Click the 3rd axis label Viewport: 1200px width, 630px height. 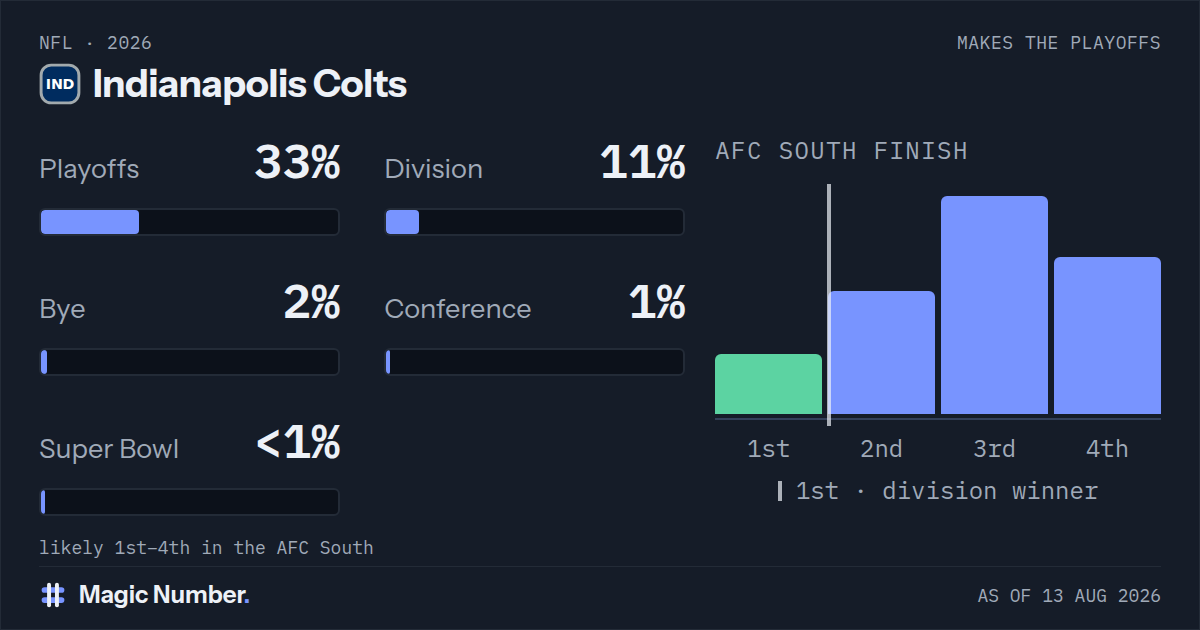click(x=994, y=449)
